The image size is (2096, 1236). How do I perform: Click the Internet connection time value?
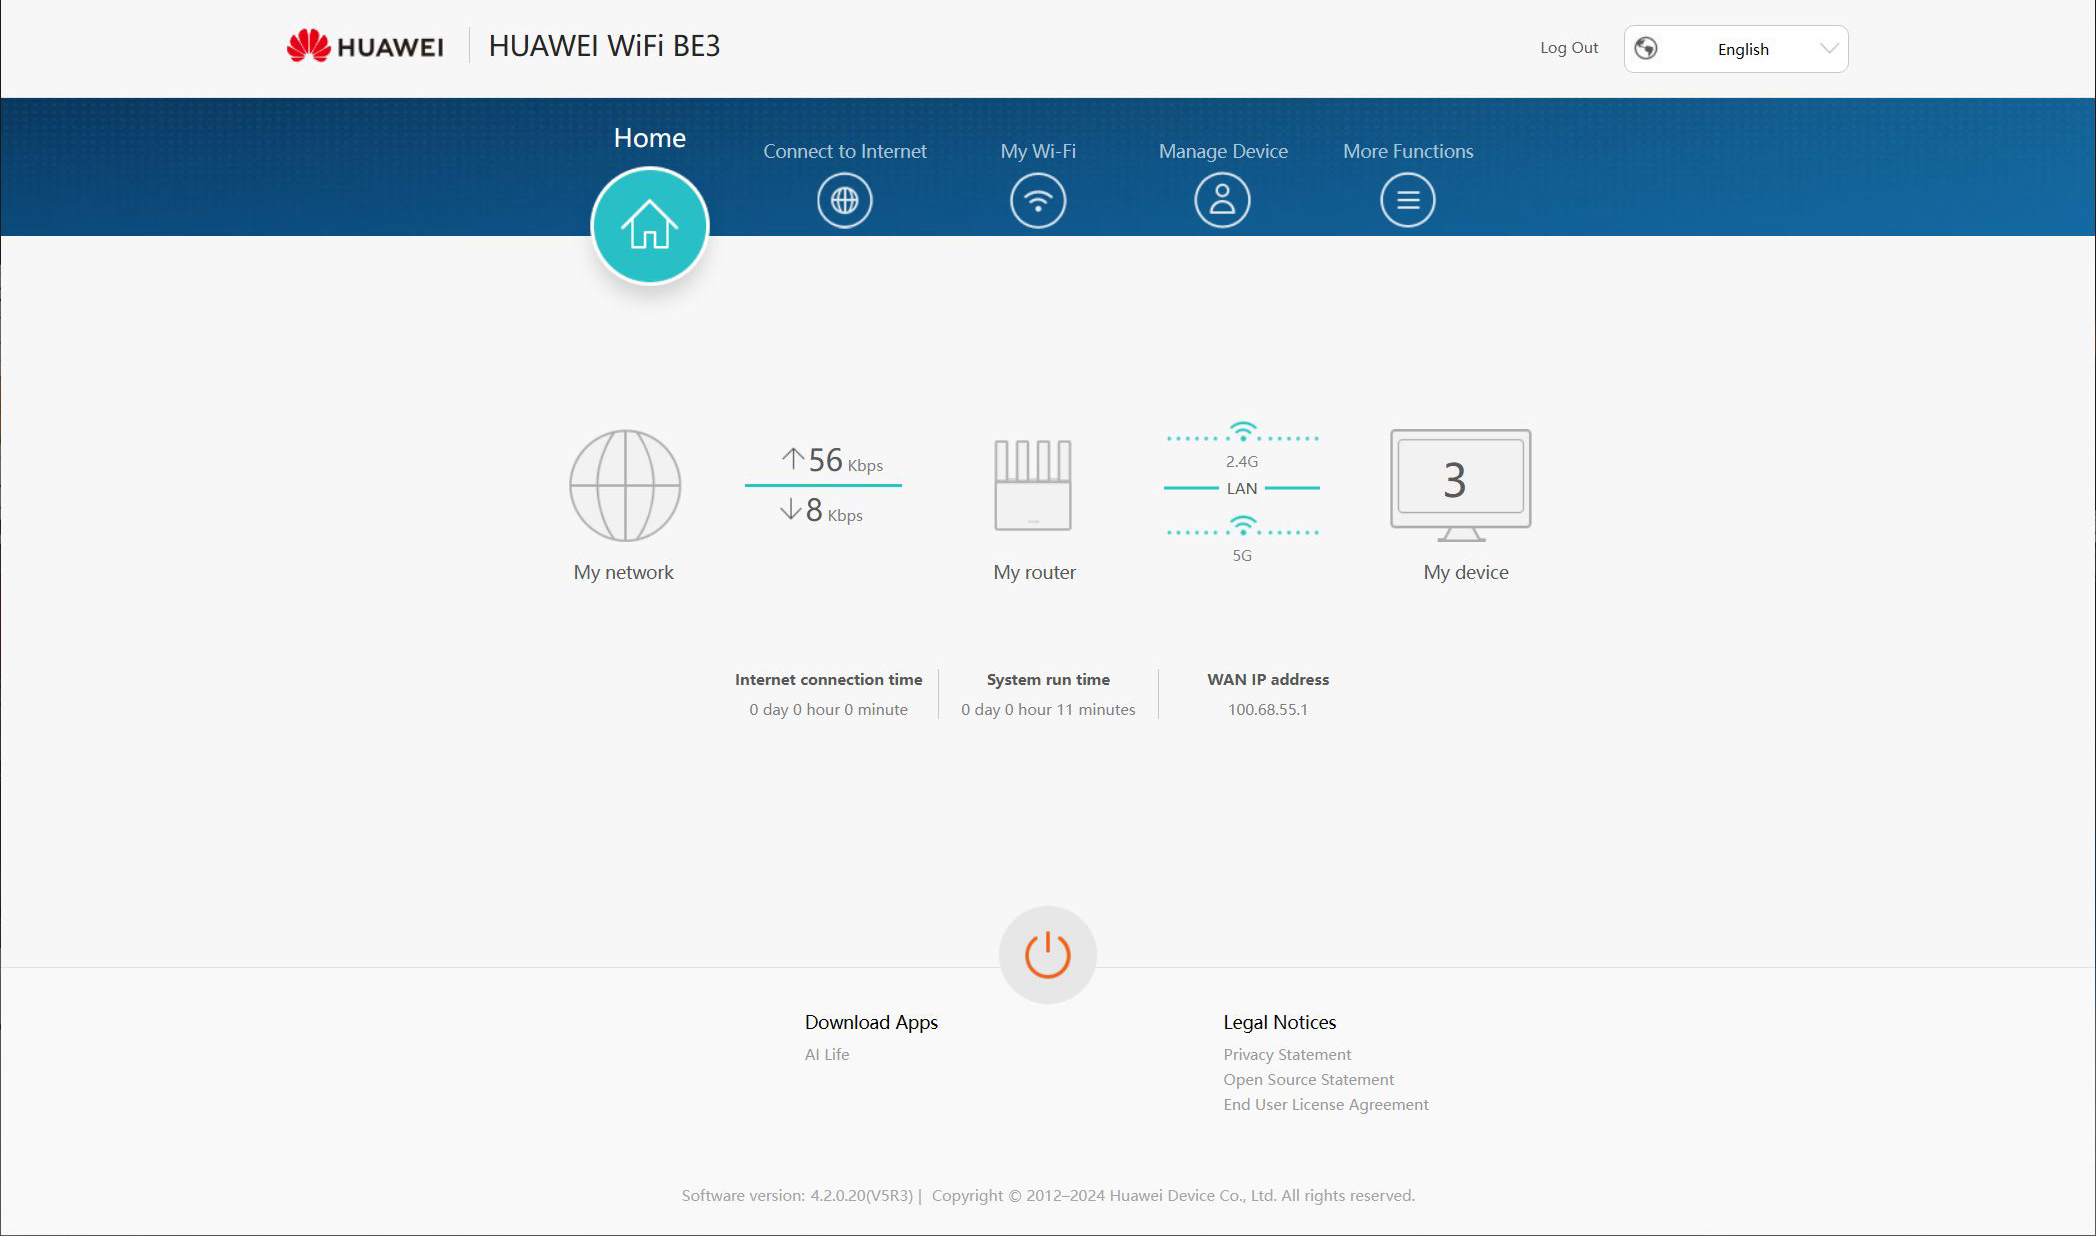tap(829, 709)
